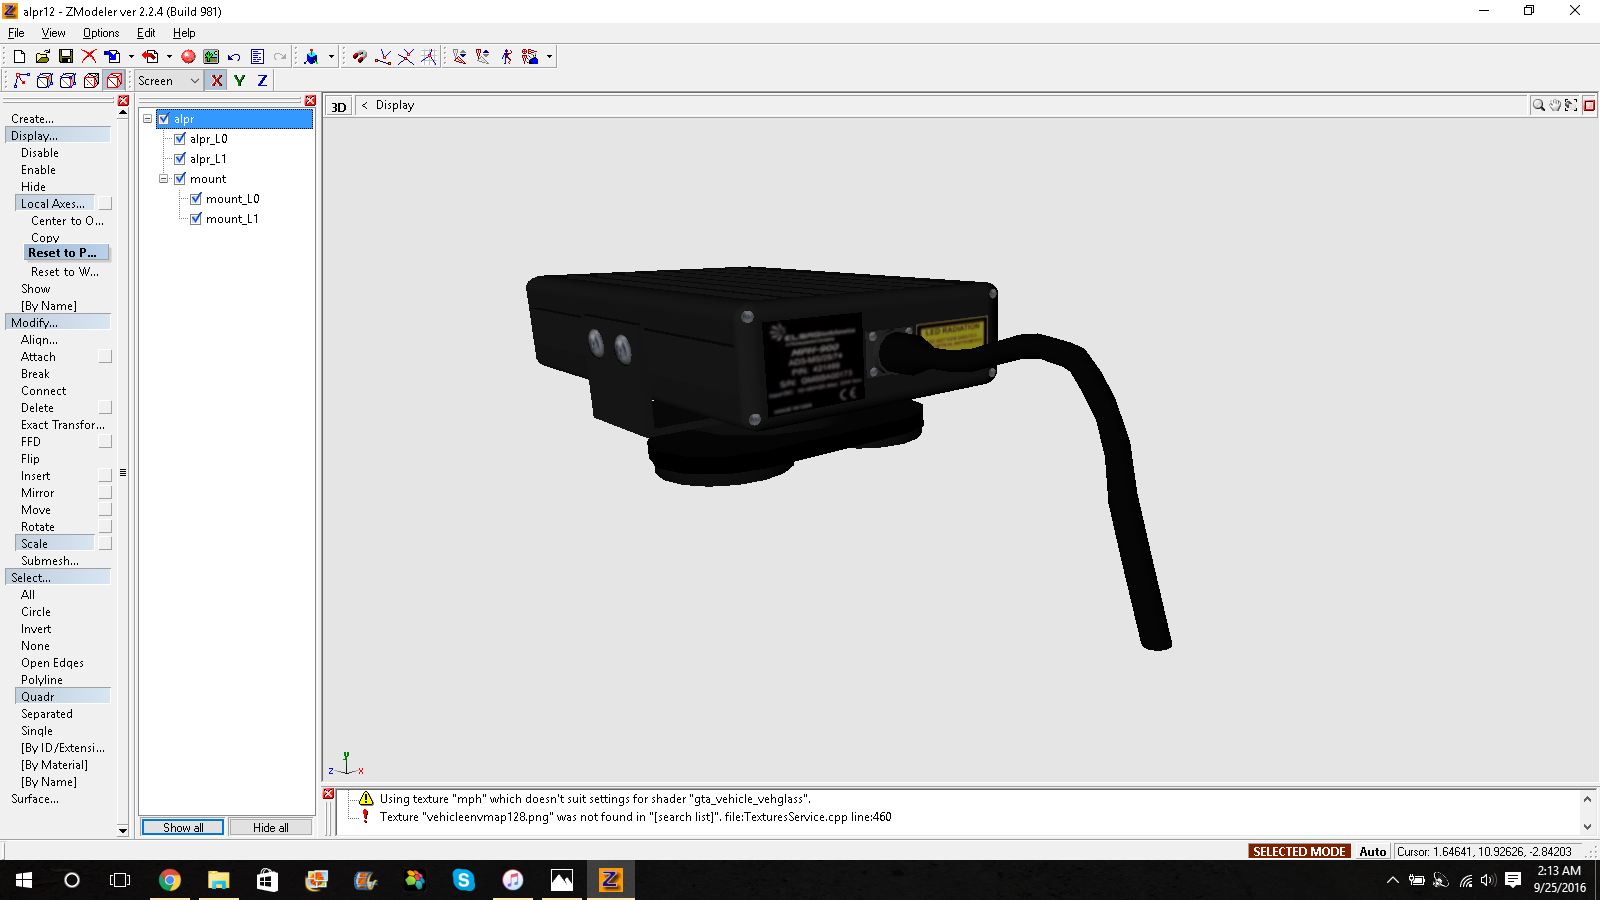Toggle the X axis constraint
1600x900 pixels.
tap(217, 81)
